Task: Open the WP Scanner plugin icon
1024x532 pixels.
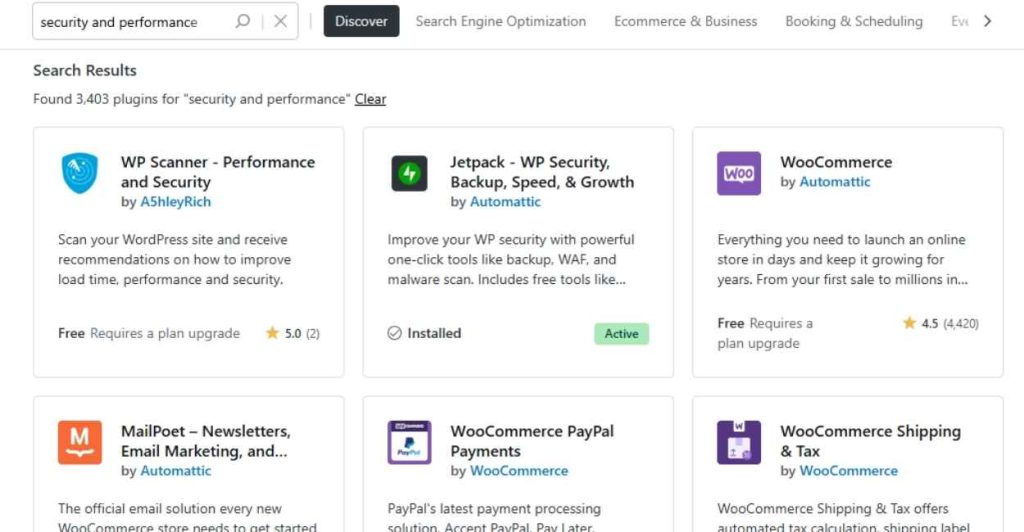Action: tap(80, 173)
